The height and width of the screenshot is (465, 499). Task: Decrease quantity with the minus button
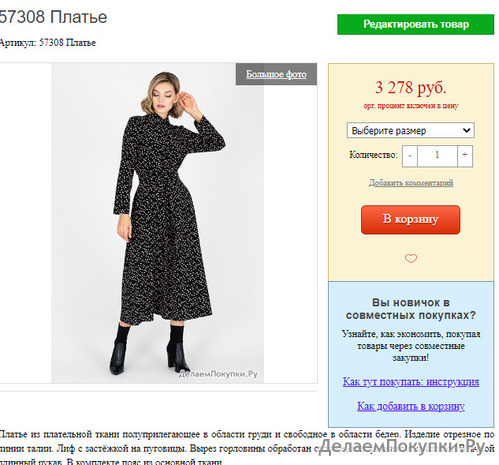[x=410, y=156]
